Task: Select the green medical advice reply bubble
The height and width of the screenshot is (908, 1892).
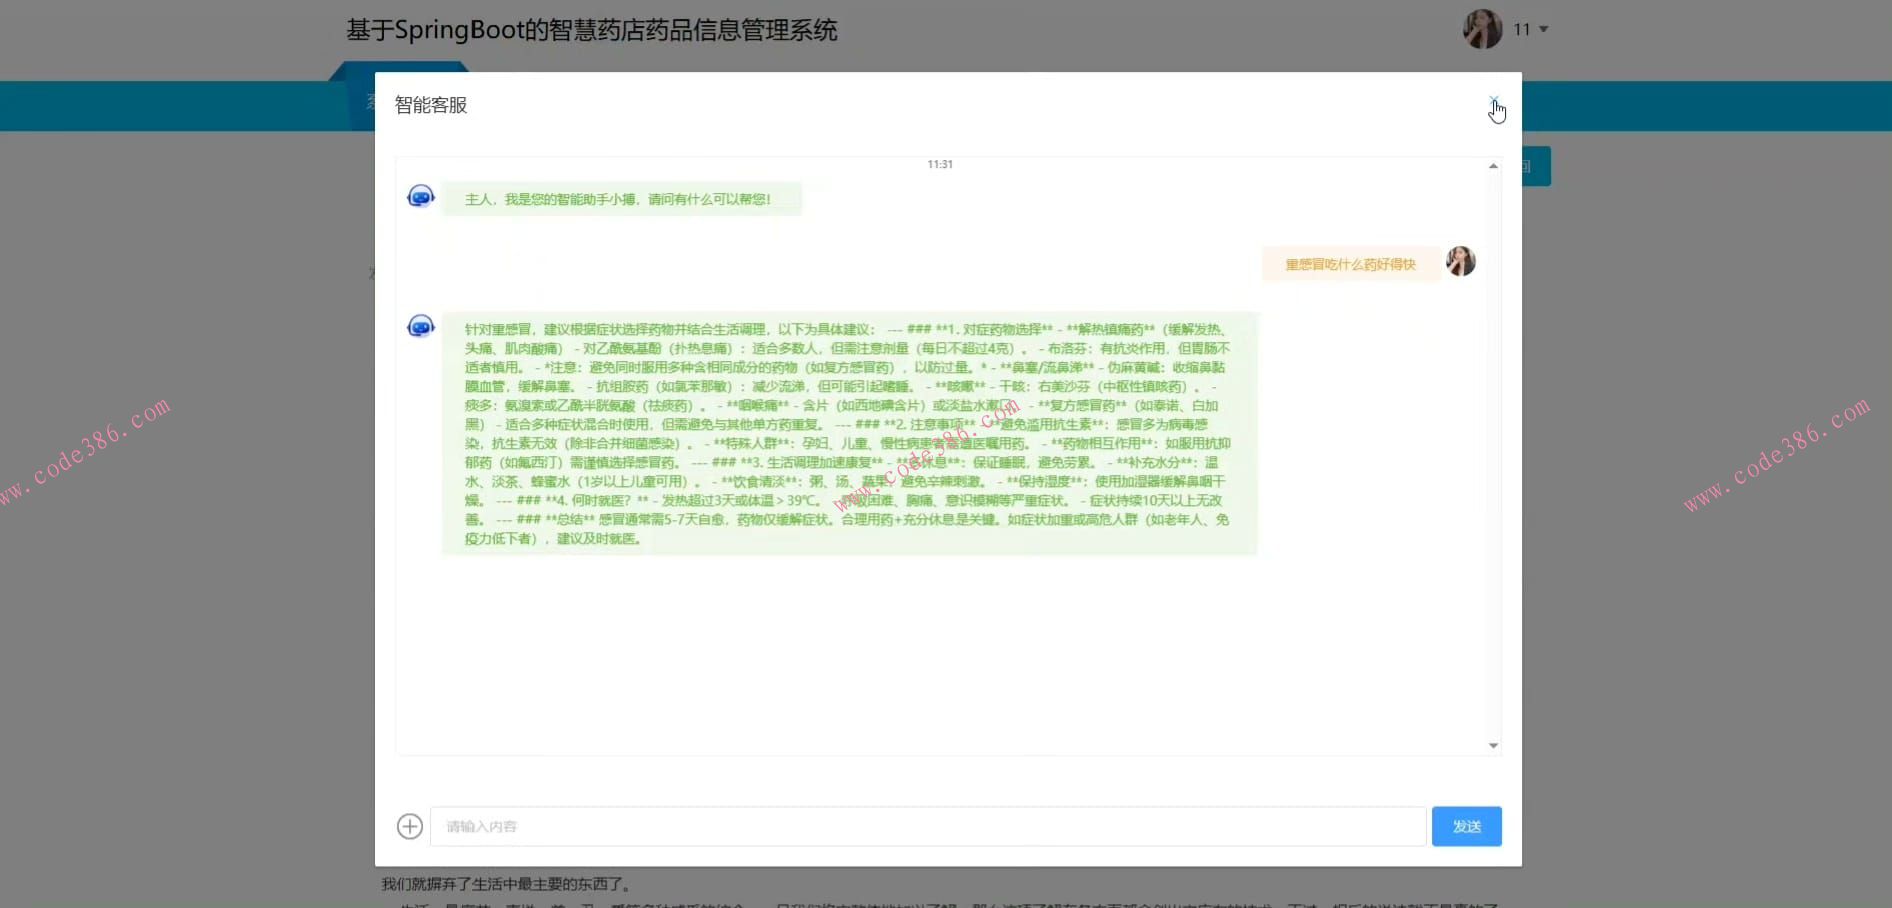Action: 849,436
